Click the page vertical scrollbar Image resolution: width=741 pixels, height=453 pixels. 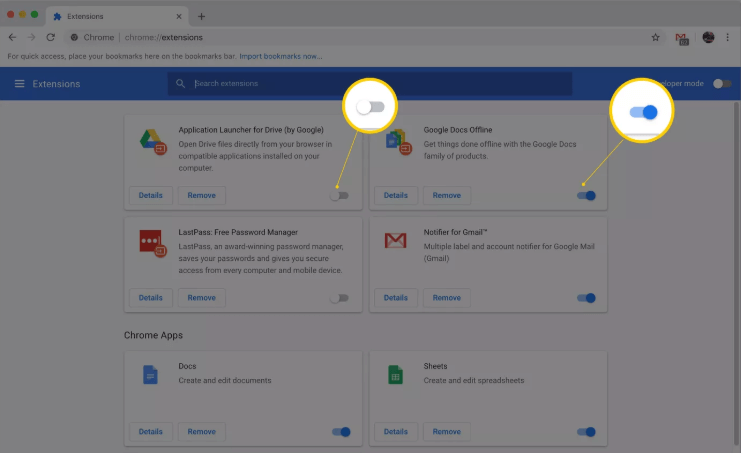pyautogui.click(x=736, y=274)
